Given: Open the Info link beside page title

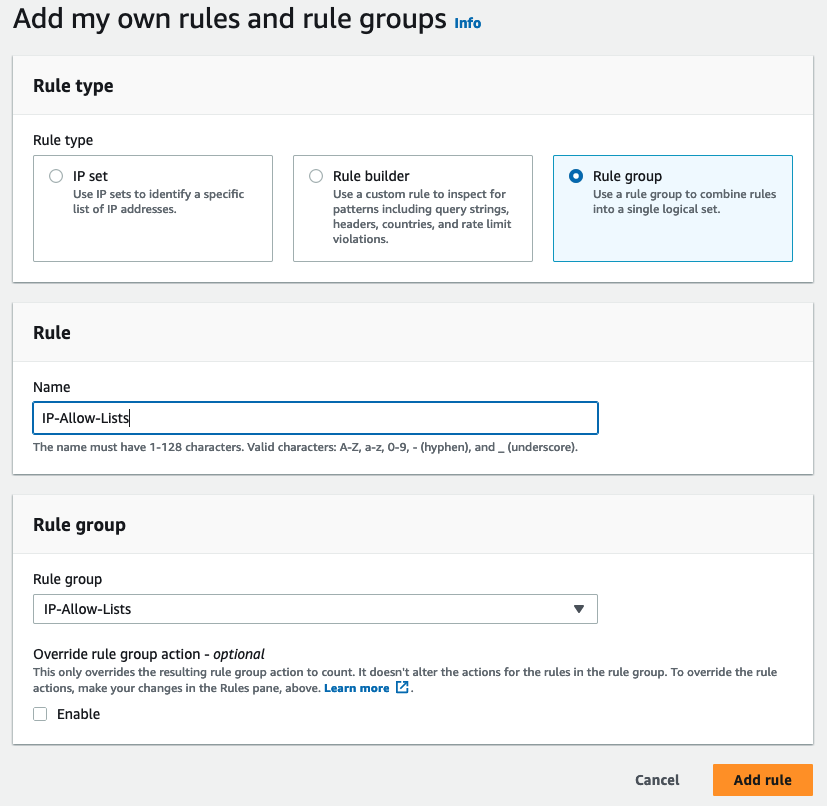Looking at the screenshot, I should [x=467, y=23].
